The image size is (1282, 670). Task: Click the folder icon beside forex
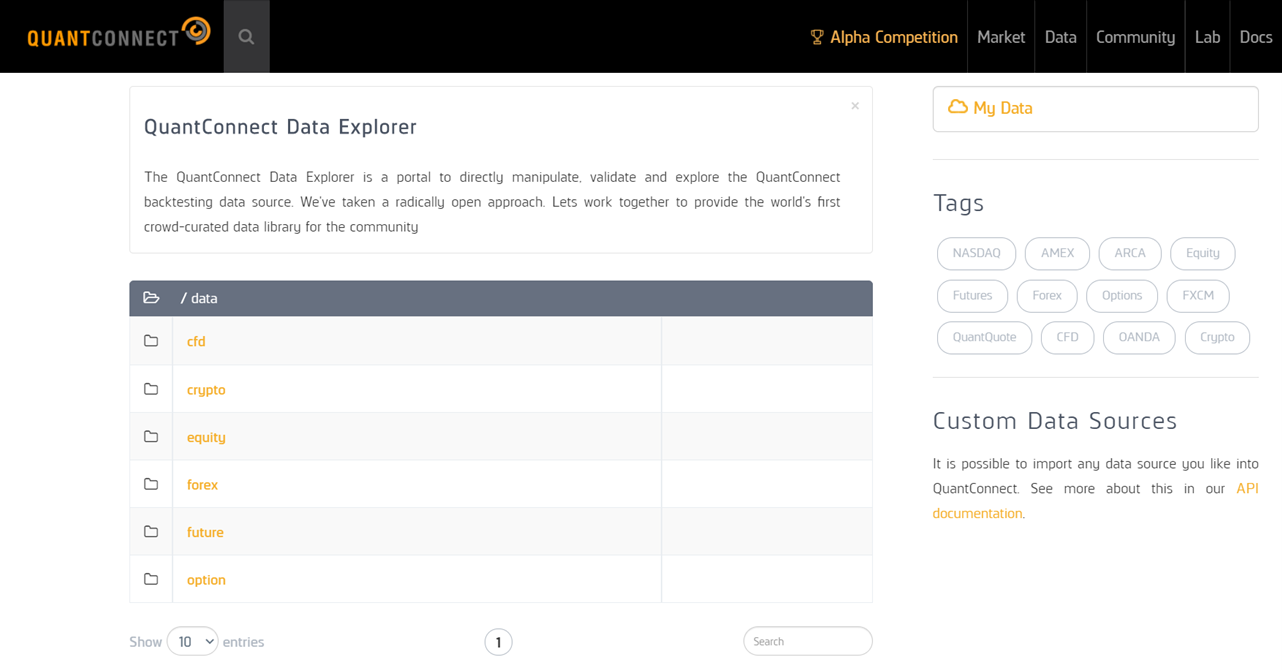click(151, 484)
